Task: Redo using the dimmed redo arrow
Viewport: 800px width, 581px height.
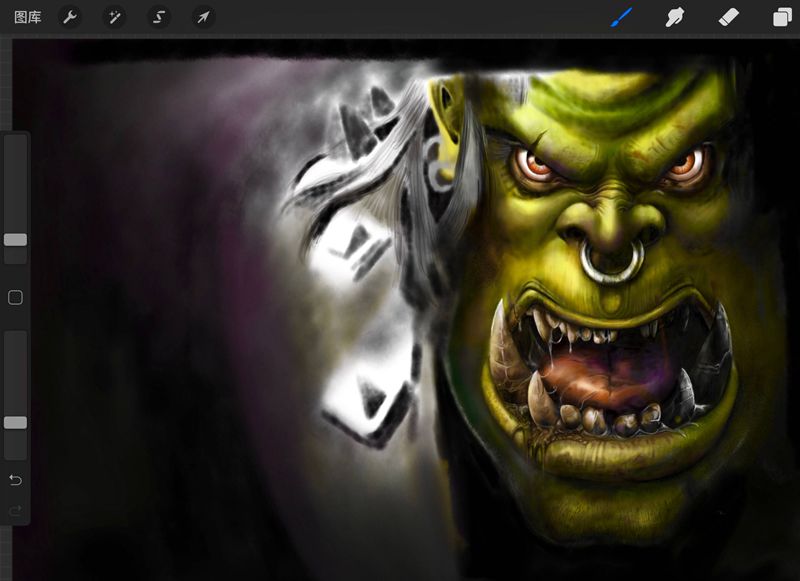Action: point(15,511)
